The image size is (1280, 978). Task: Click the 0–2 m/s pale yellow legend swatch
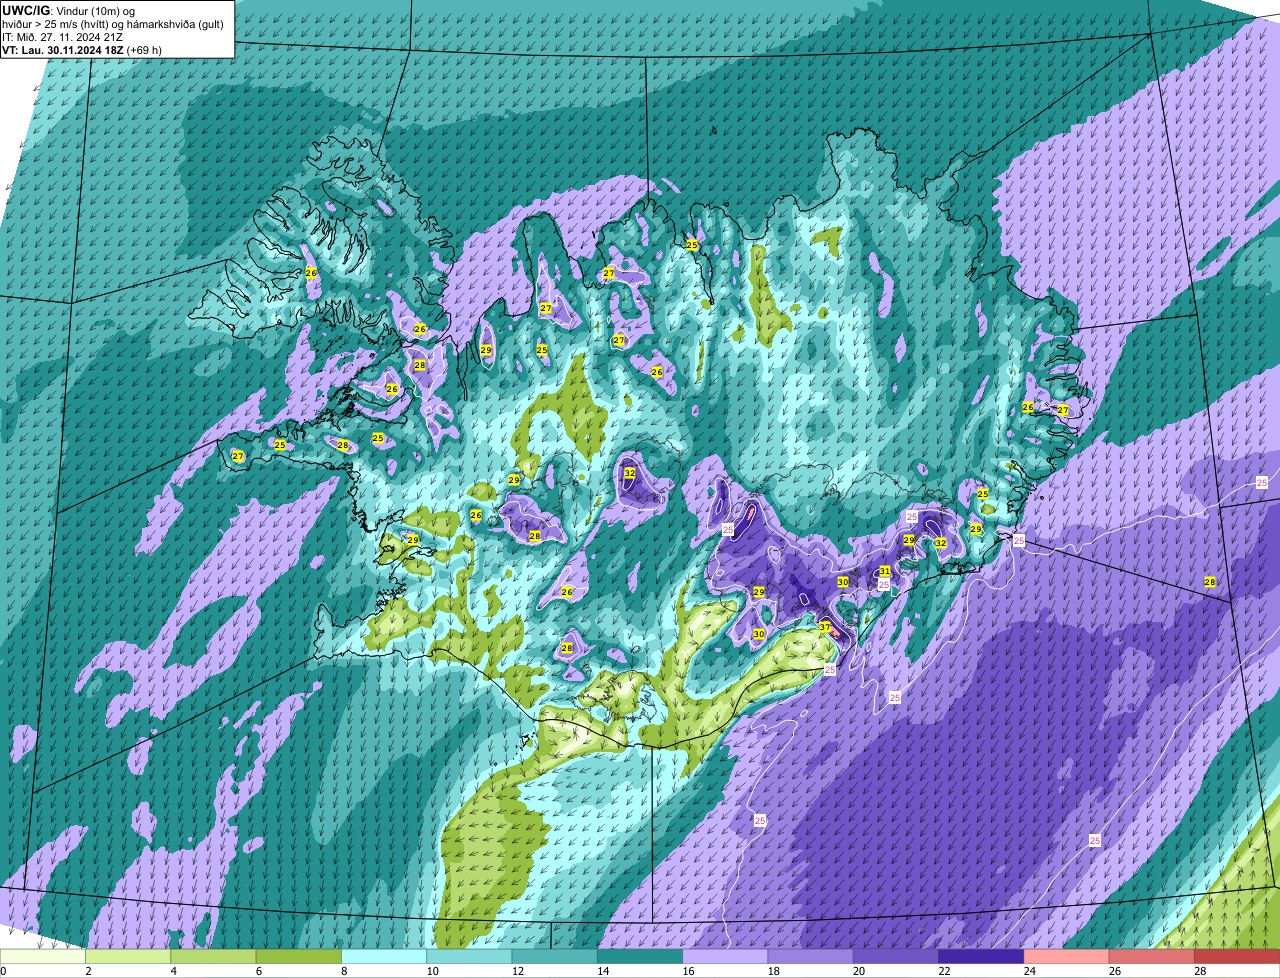point(43,956)
